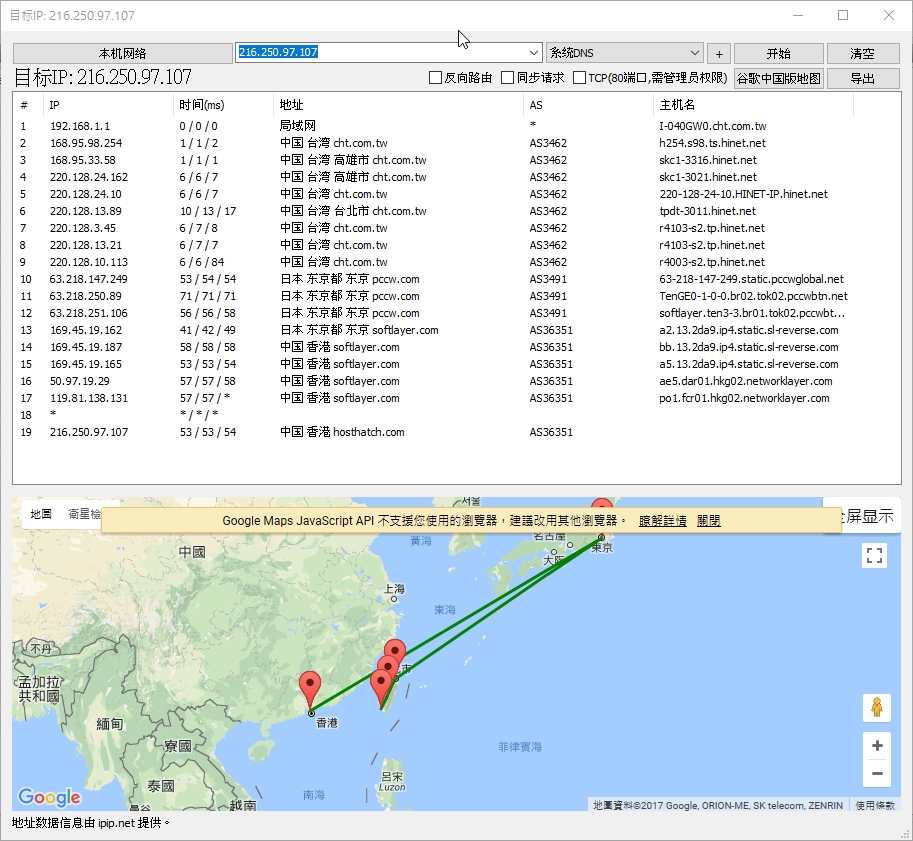Click address 中国 香港 hosthatch.com
This screenshot has height=841, width=913.
click(342, 432)
